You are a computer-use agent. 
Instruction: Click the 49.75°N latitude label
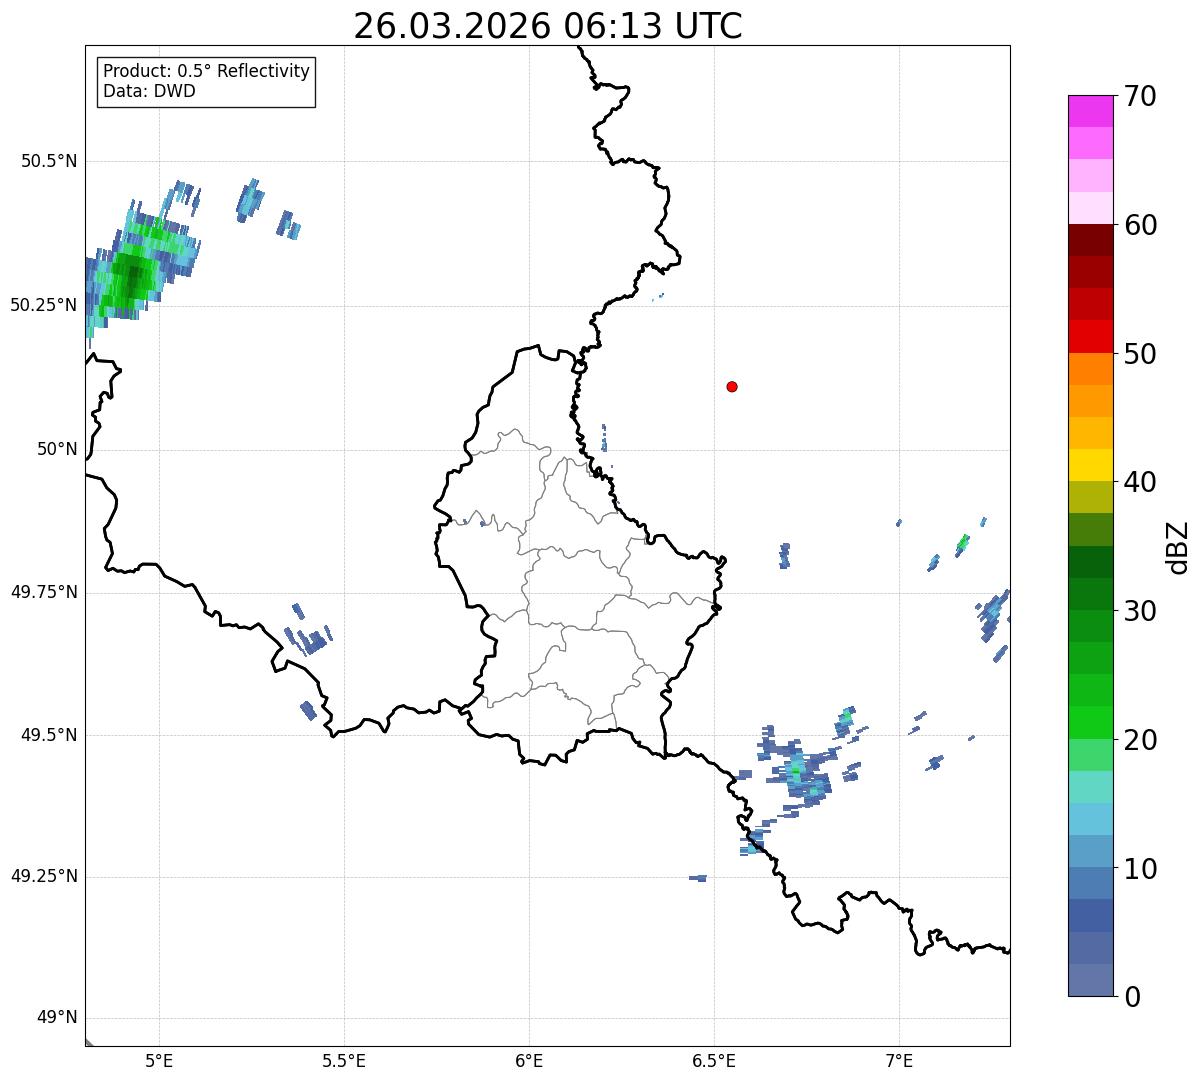43,592
